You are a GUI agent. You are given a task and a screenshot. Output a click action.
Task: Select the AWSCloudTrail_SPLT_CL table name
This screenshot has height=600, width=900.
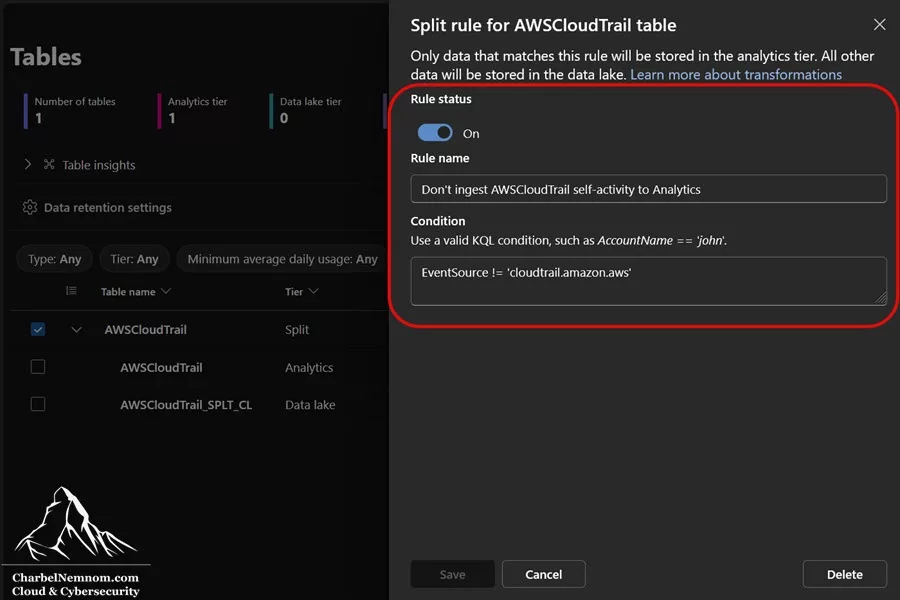[x=186, y=405]
